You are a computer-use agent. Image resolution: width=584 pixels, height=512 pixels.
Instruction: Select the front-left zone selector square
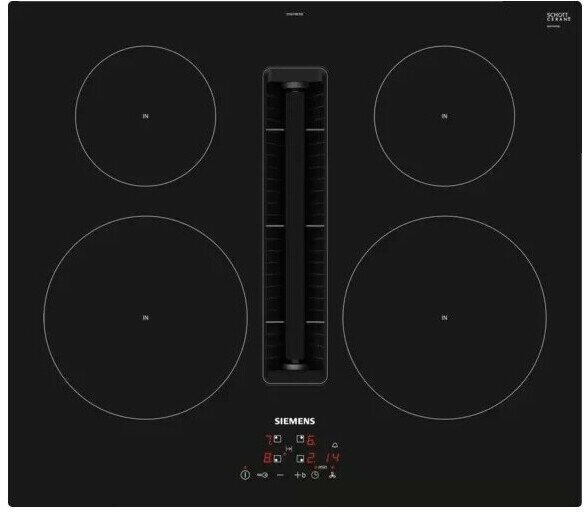tap(277, 458)
